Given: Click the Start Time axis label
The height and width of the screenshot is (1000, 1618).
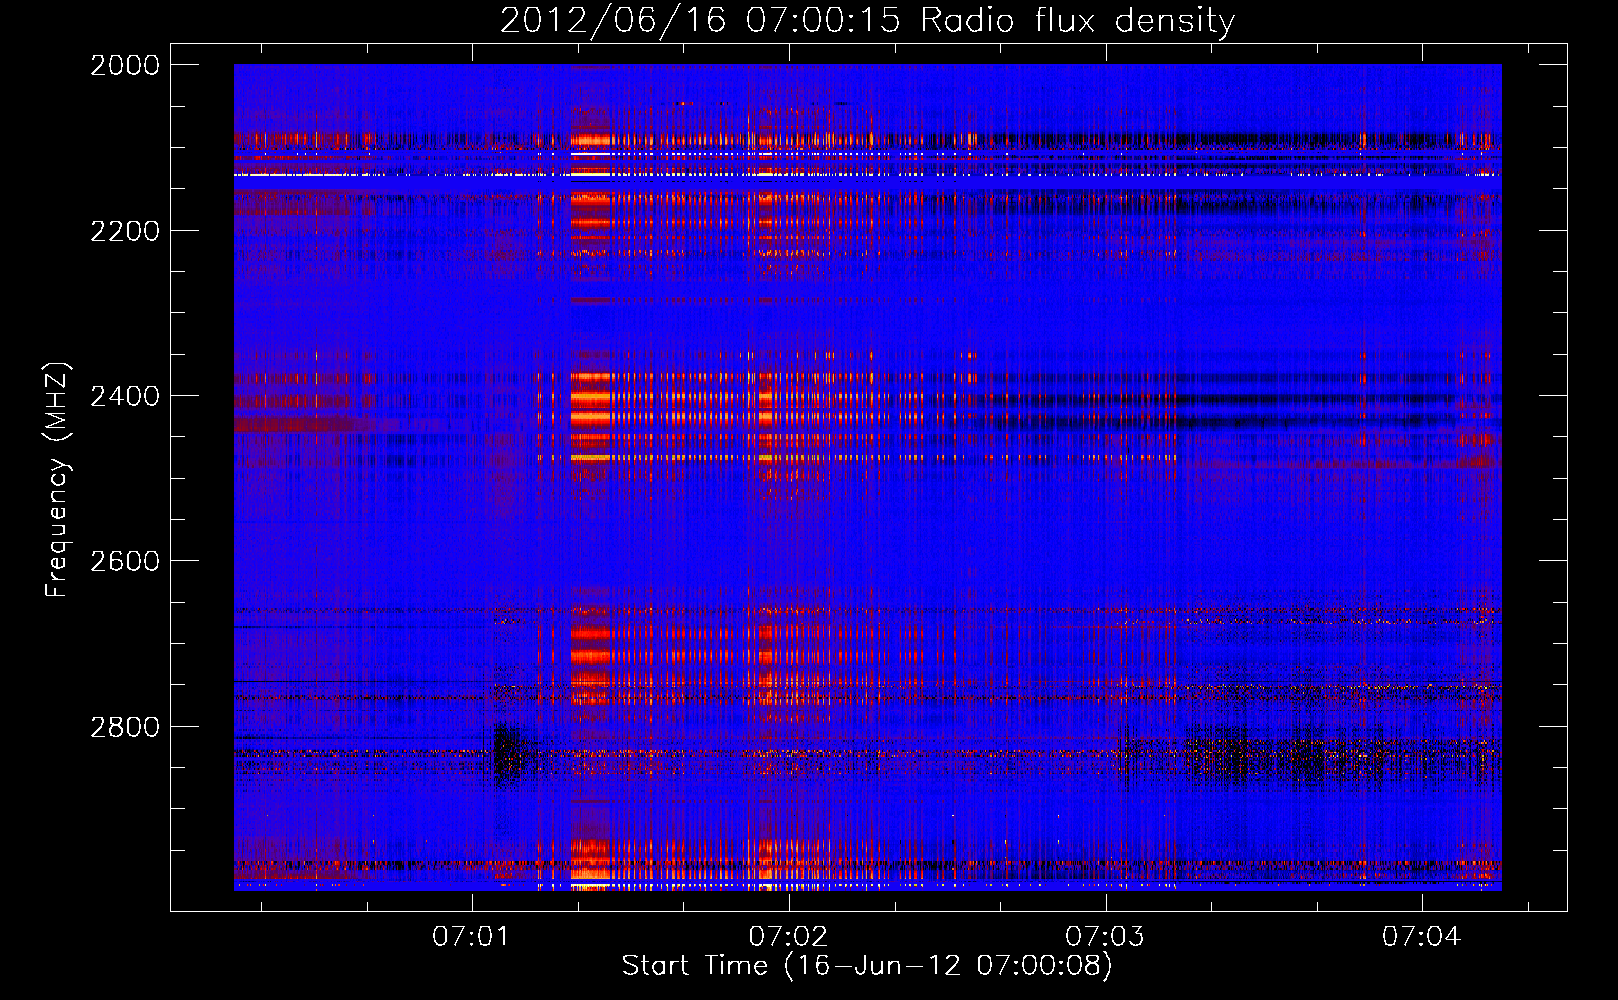Looking at the screenshot, I should (x=867, y=966).
